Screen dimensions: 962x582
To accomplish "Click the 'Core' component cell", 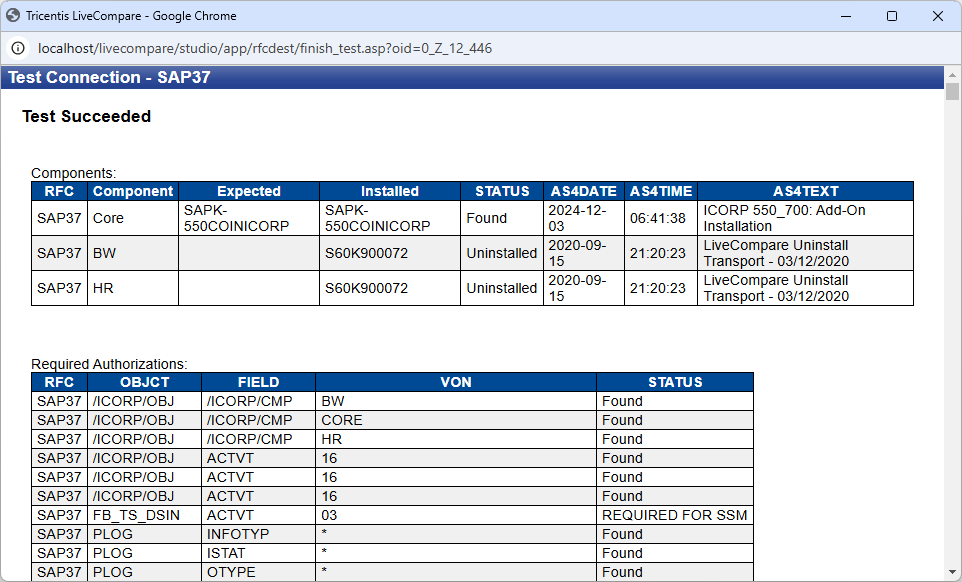I will pyautogui.click(x=133, y=218).
